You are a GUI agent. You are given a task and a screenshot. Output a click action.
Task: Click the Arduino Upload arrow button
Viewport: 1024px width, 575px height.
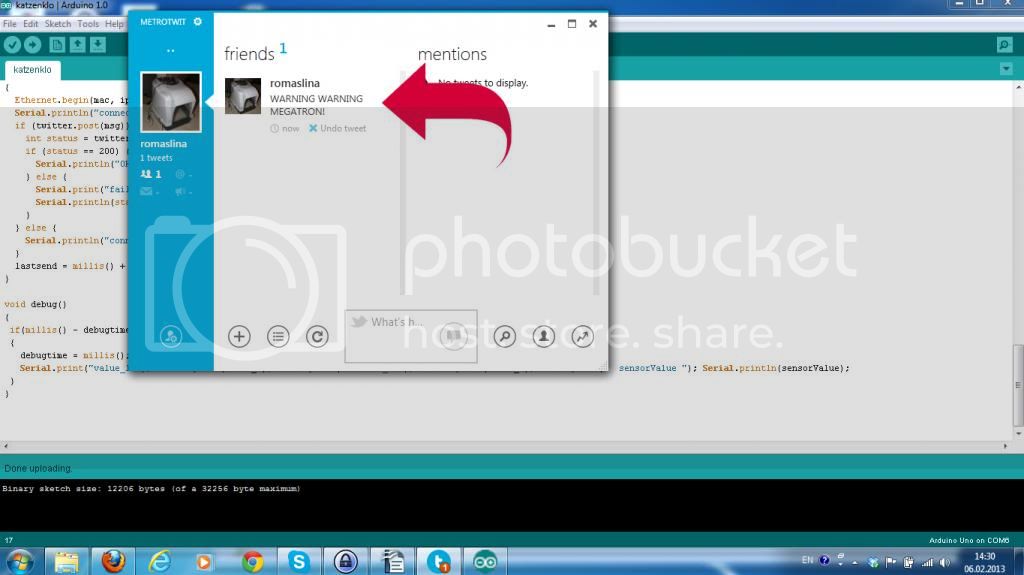pos(33,44)
